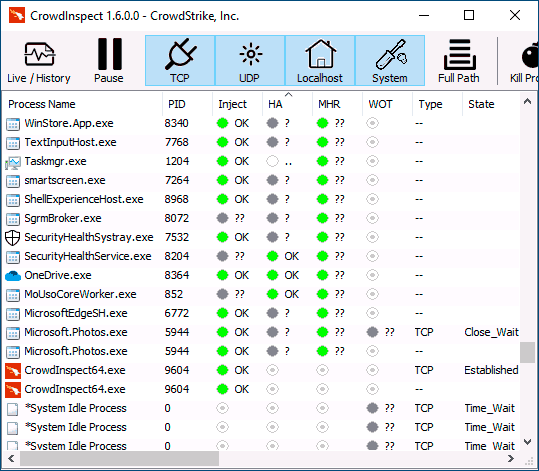Open the Live / History view
539x471 pixels.
pos(39,61)
